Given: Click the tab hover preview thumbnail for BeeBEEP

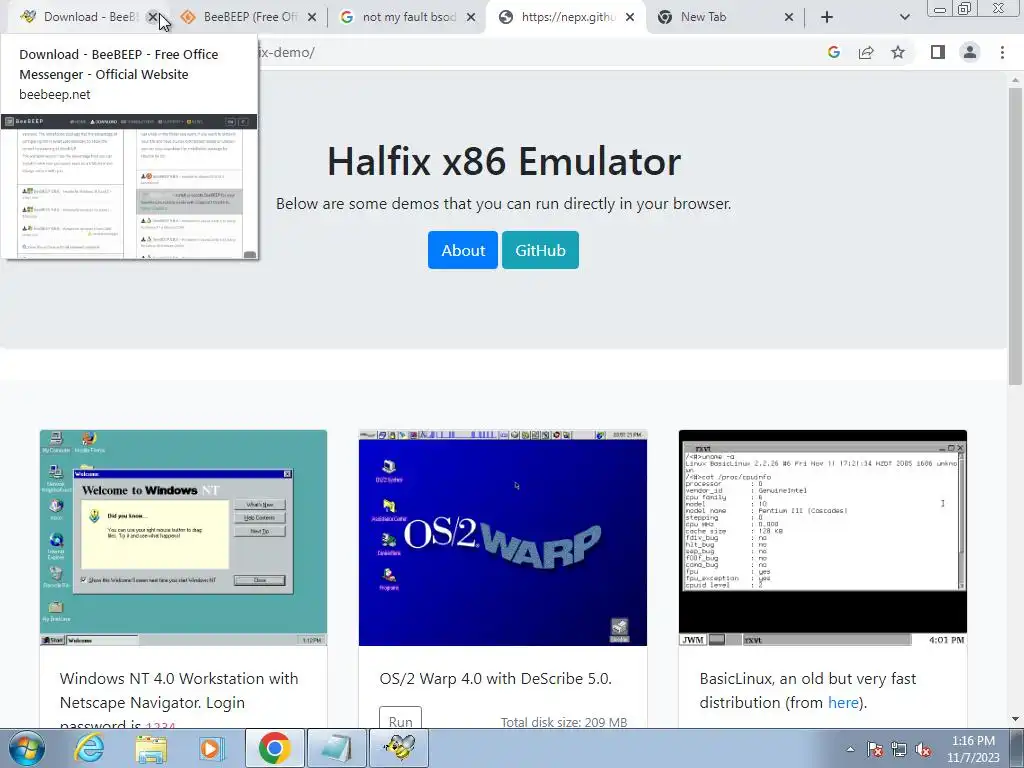Looking at the screenshot, I should coord(129,187).
